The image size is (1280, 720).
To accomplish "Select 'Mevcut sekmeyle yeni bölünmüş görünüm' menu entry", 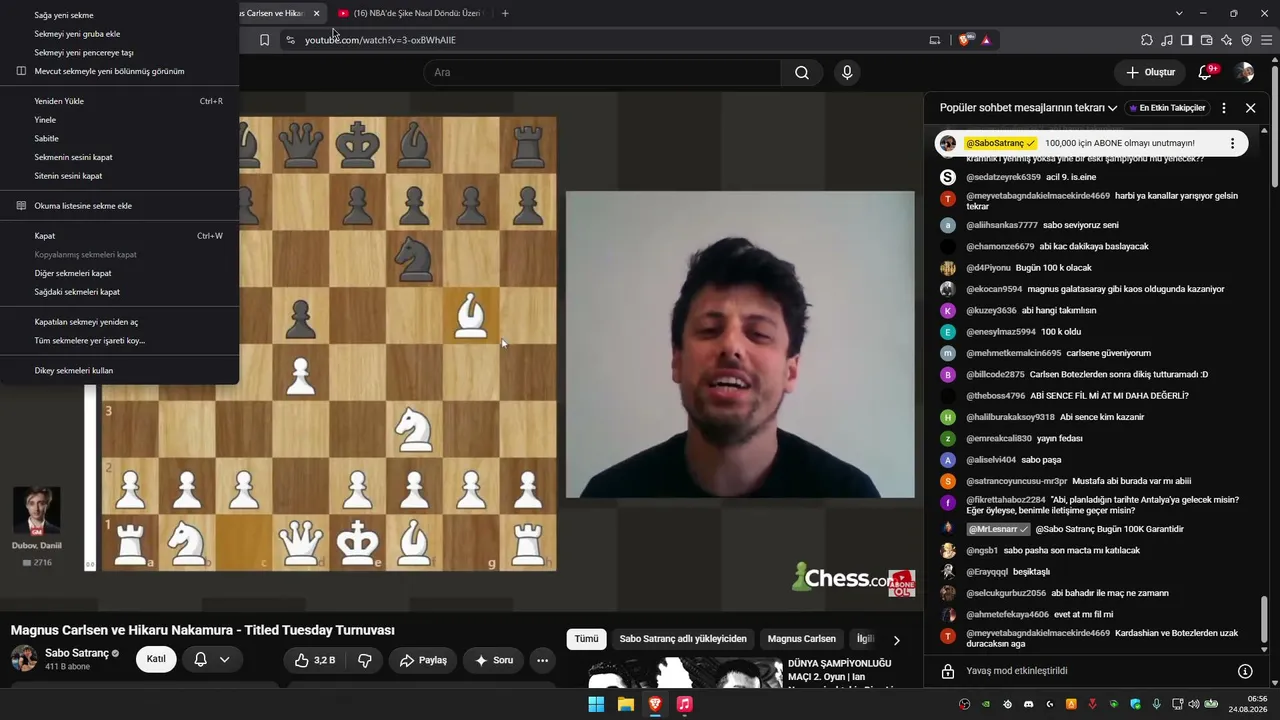I will tap(120, 71).
